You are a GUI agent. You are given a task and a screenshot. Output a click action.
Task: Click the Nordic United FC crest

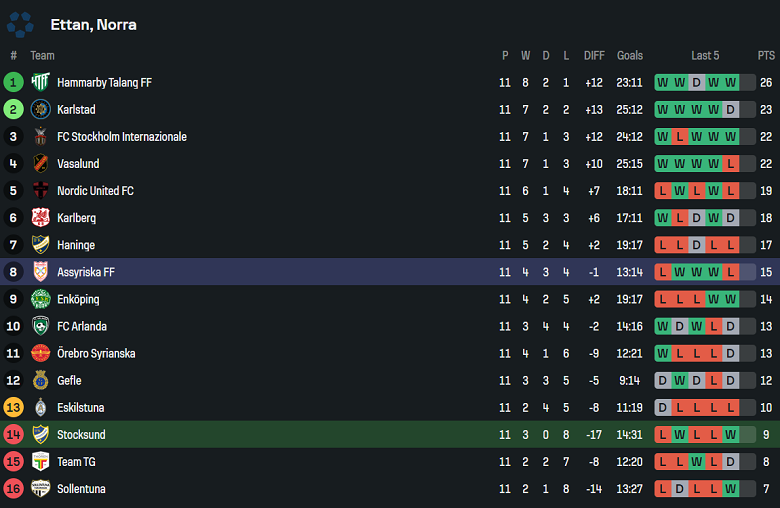[x=40, y=191]
